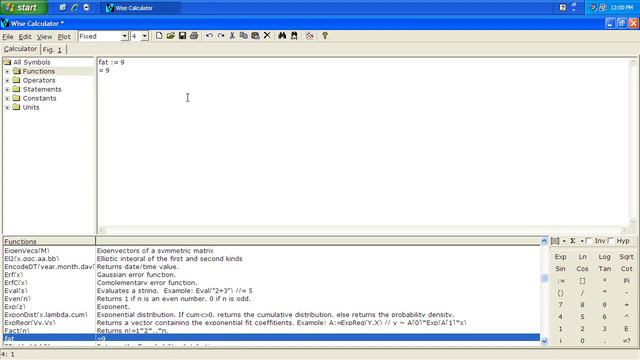
Task: Click inside the calculator editor text area
Action: pyautogui.click(x=363, y=143)
